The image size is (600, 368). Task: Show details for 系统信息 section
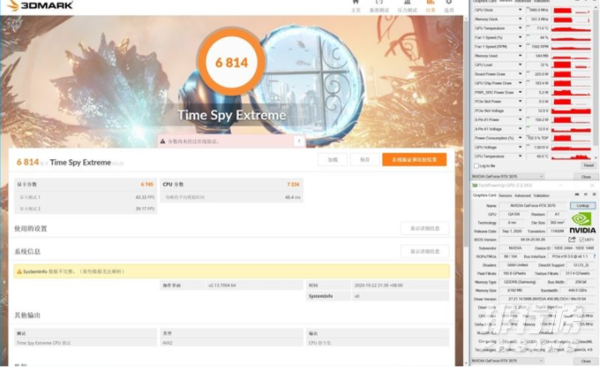pos(425,251)
